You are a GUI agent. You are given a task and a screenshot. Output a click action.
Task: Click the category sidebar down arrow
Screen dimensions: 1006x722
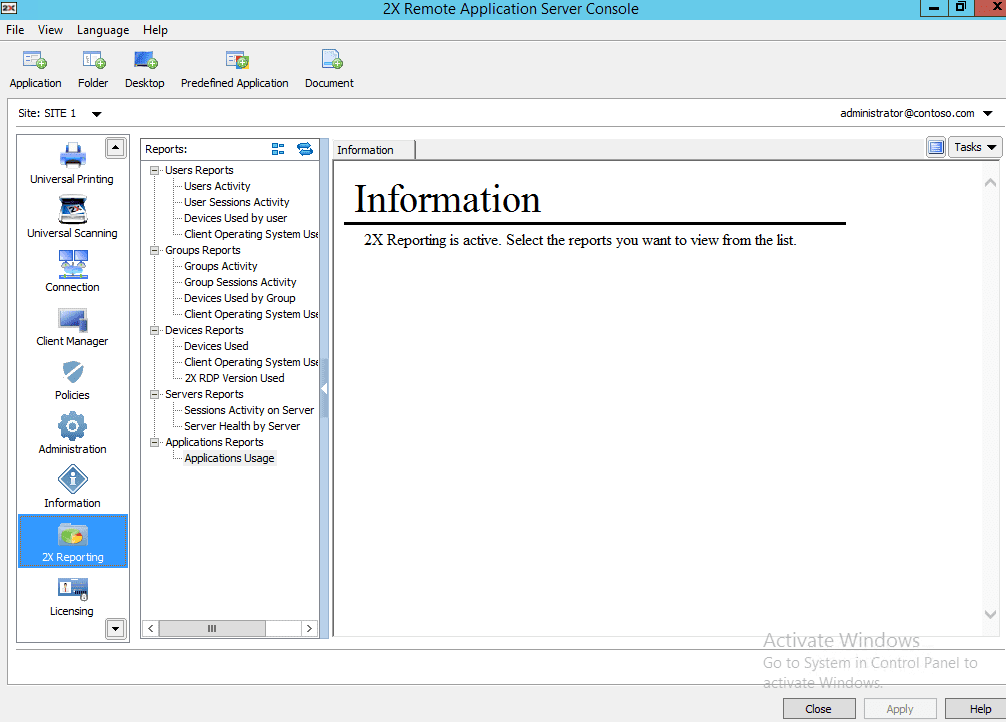(115, 628)
